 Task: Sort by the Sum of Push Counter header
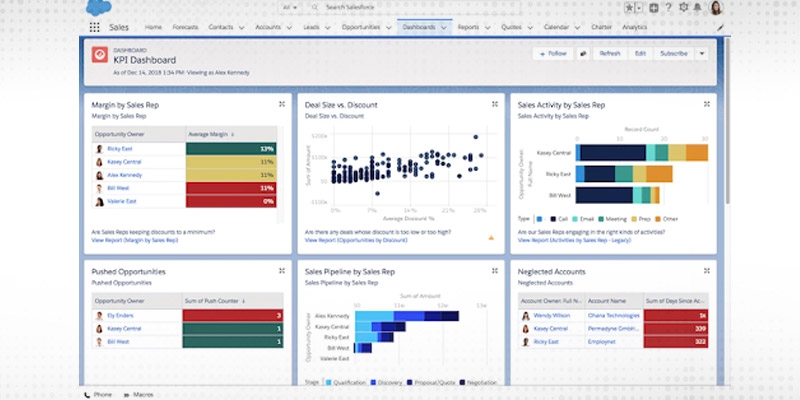(233, 301)
